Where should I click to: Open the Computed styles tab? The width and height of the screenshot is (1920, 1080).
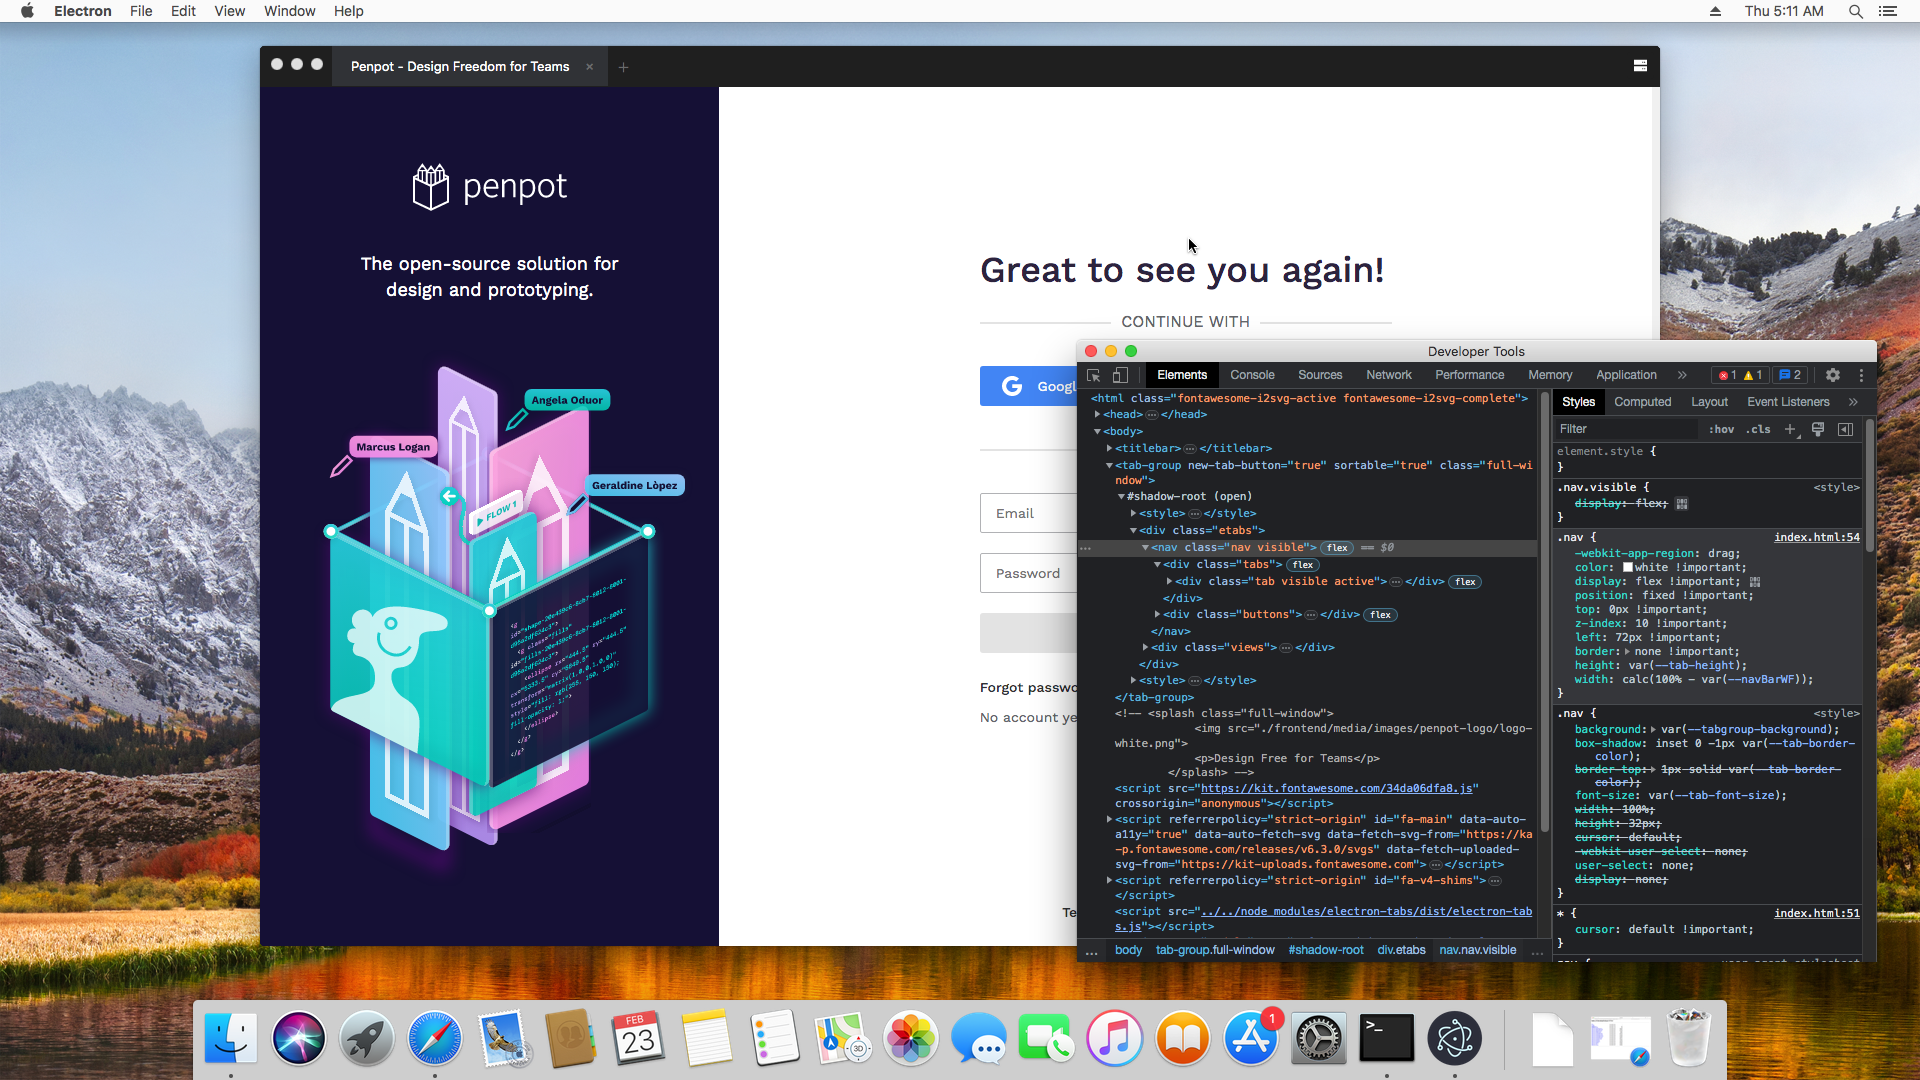1642,402
